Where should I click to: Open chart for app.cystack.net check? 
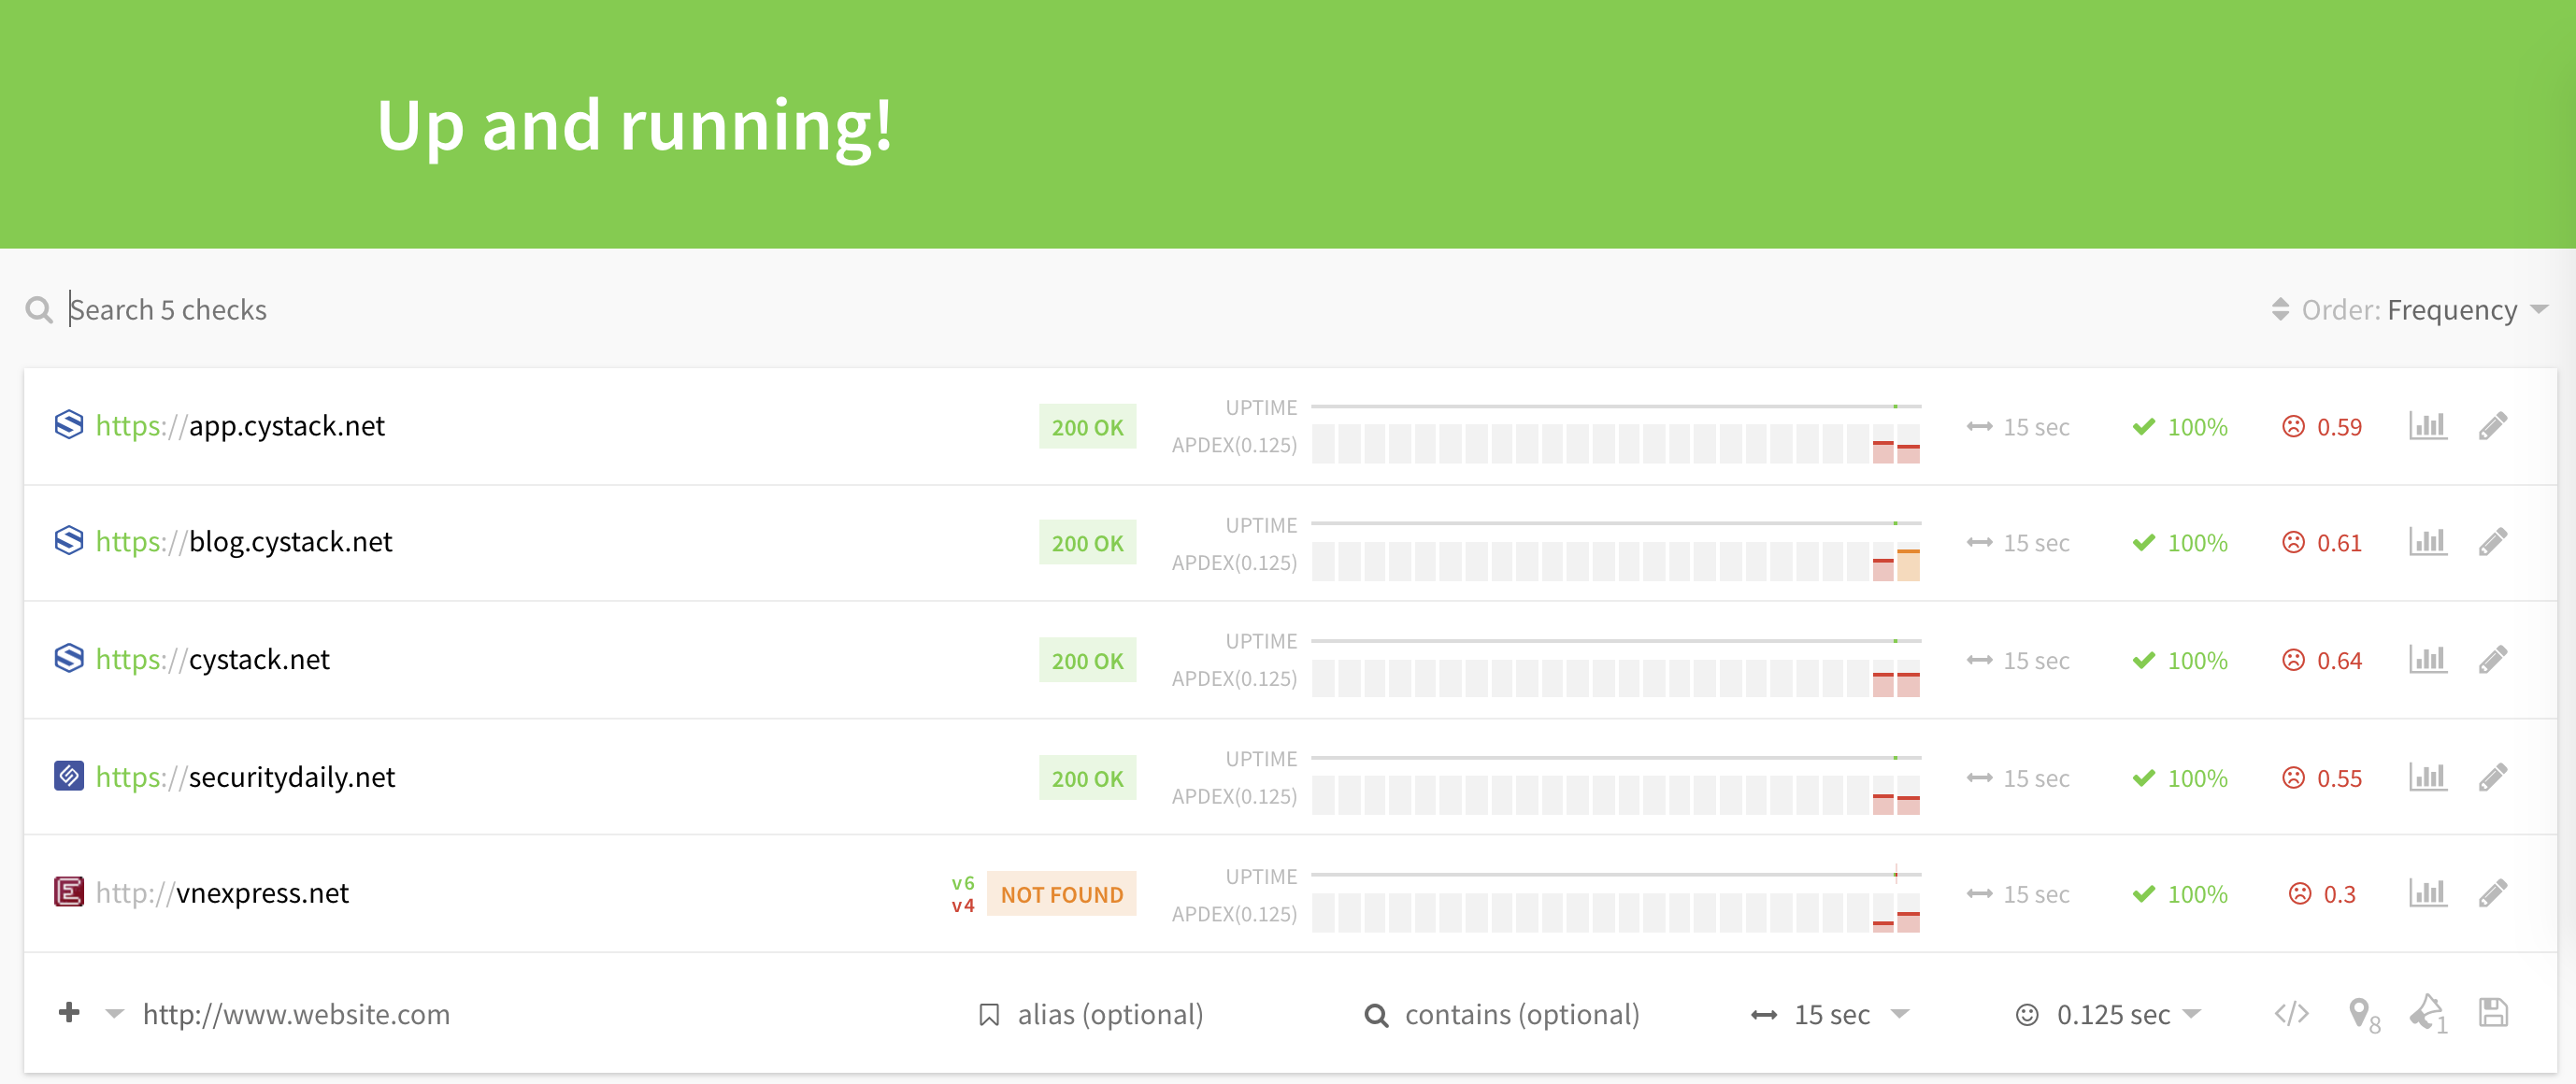pos(2427,426)
